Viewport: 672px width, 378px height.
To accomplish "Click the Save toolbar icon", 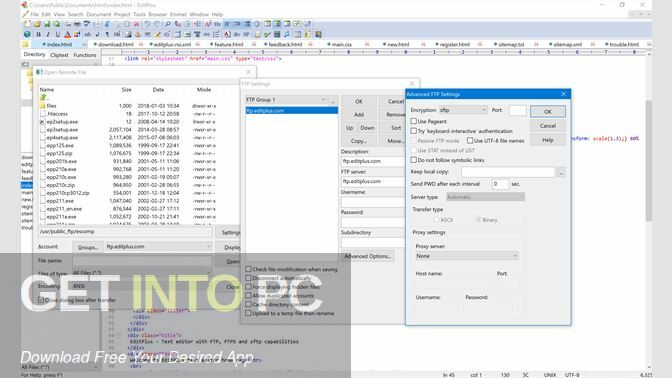I will [47, 24].
